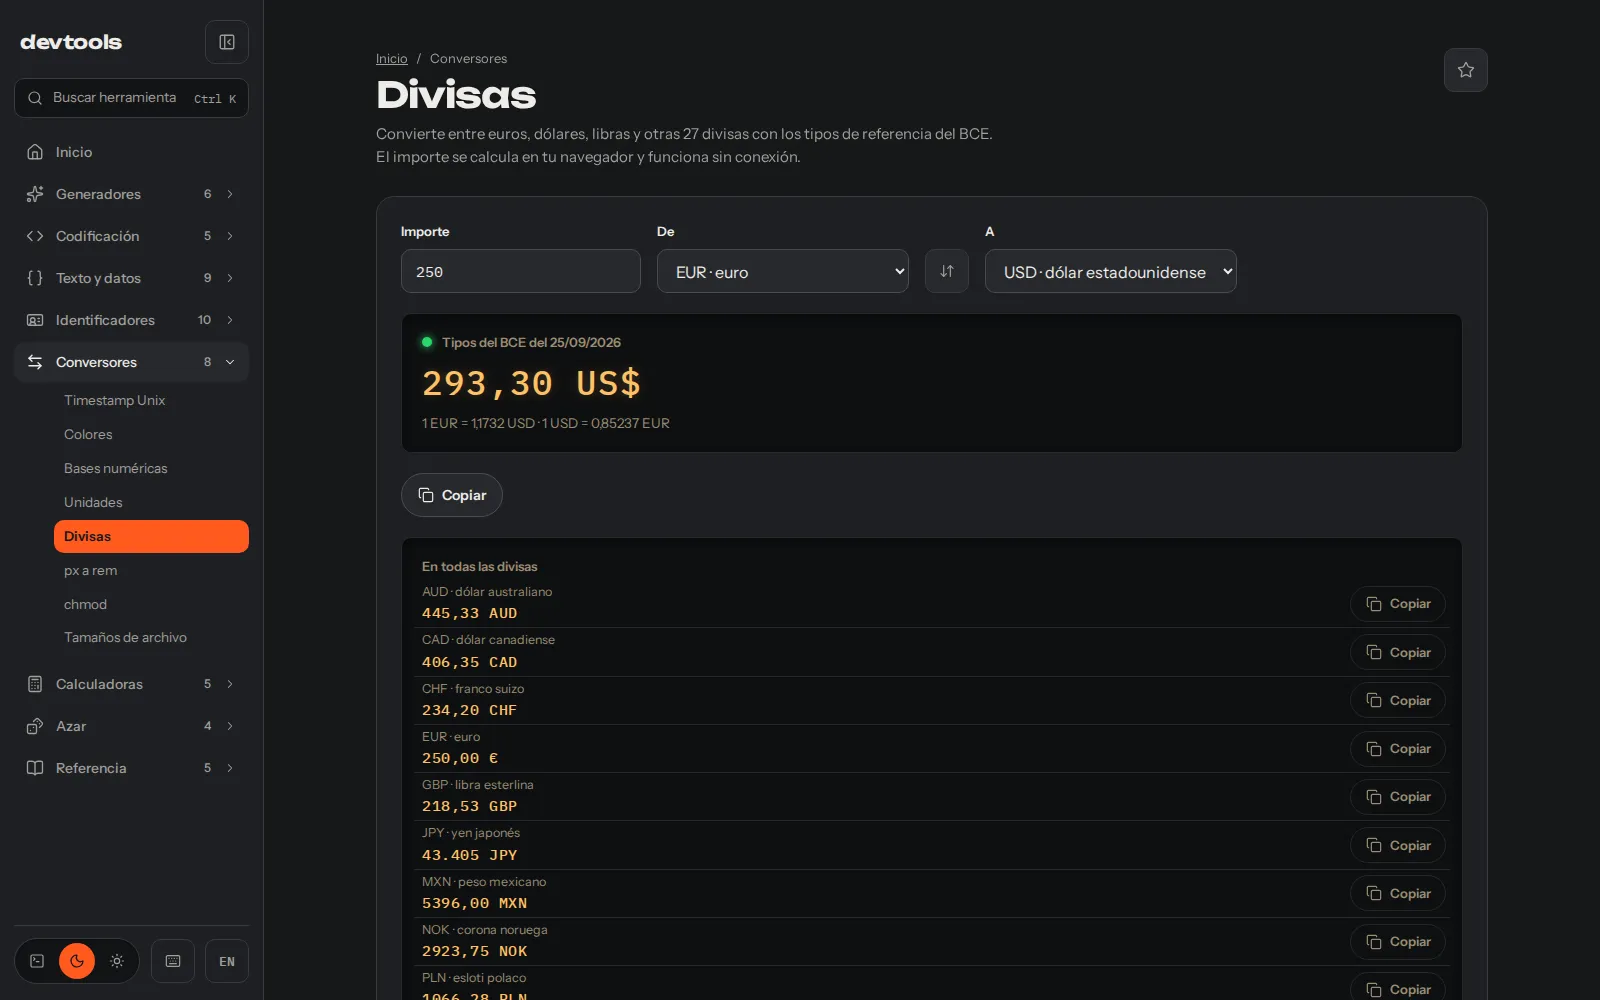
Task: Expand the Identificadores section
Action: (x=131, y=320)
